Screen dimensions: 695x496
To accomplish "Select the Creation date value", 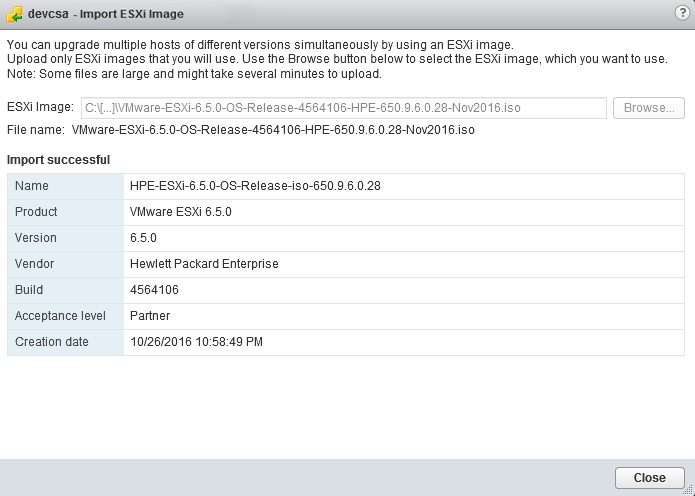I will (x=196, y=342).
